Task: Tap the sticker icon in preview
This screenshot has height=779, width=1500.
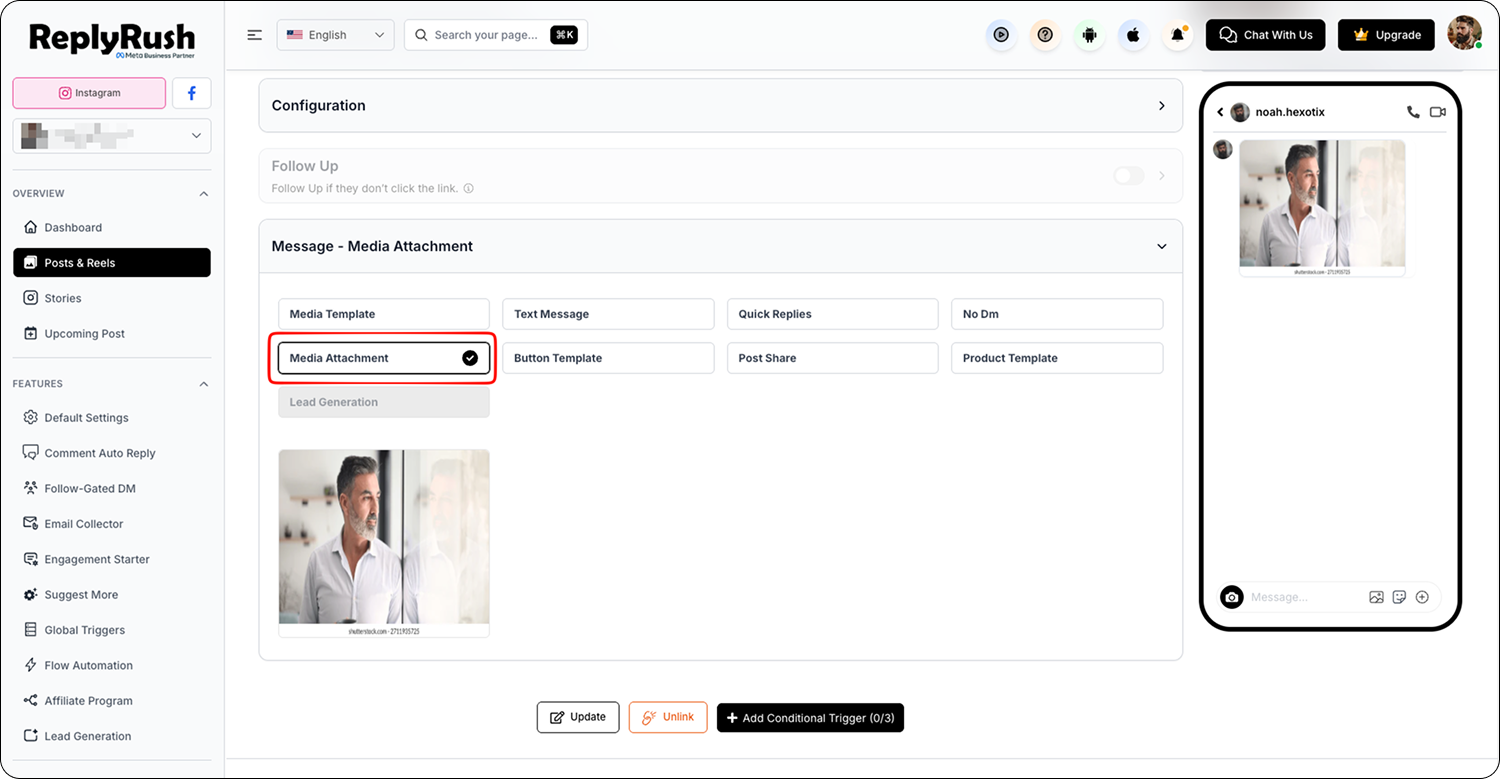Action: [1399, 597]
